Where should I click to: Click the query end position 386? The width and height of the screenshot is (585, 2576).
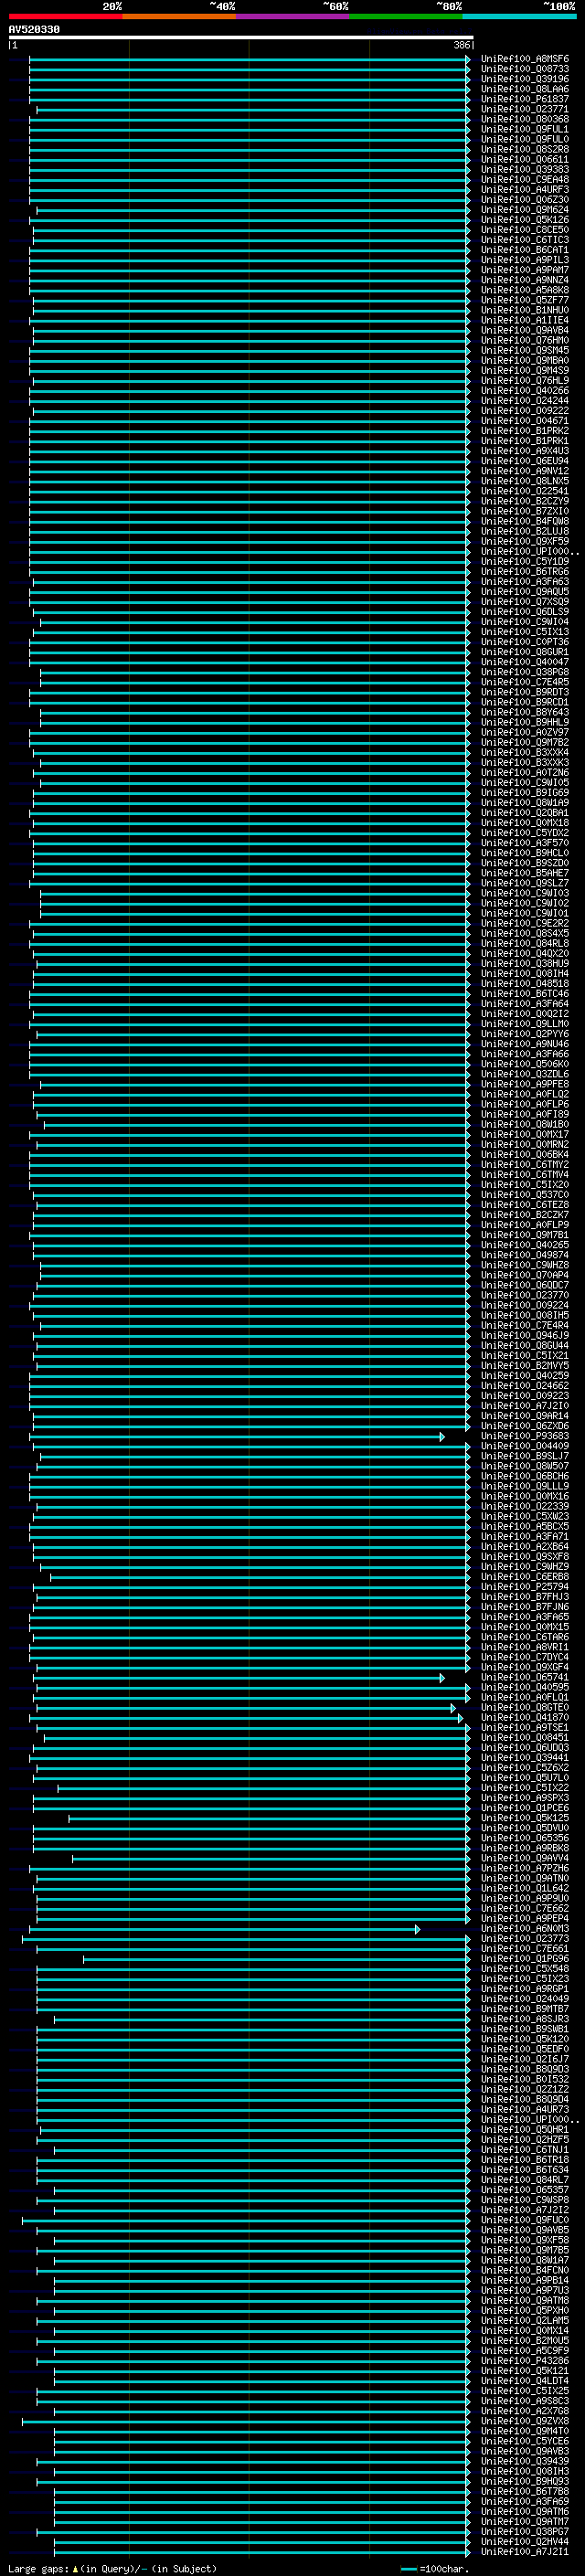pyautogui.click(x=462, y=45)
